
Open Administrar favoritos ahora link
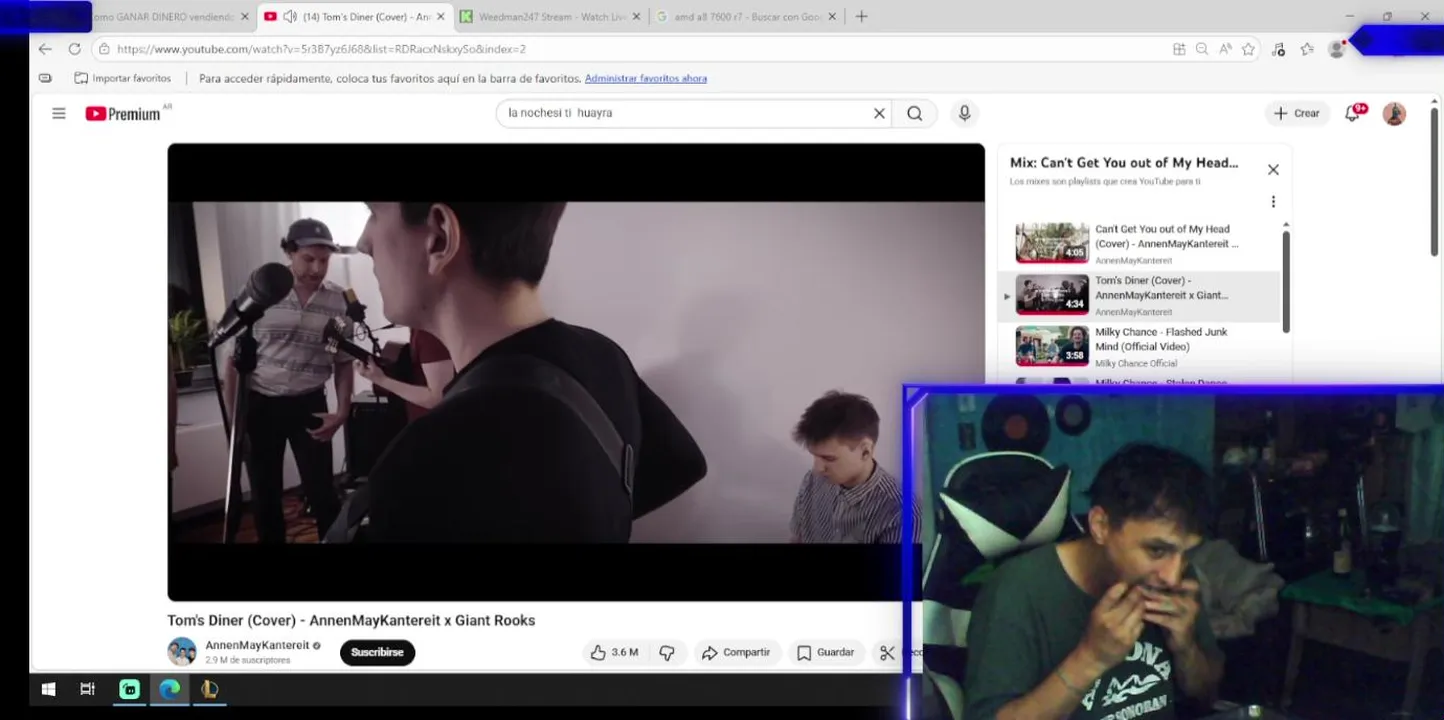pyautogui.click(x=646, y=78)
